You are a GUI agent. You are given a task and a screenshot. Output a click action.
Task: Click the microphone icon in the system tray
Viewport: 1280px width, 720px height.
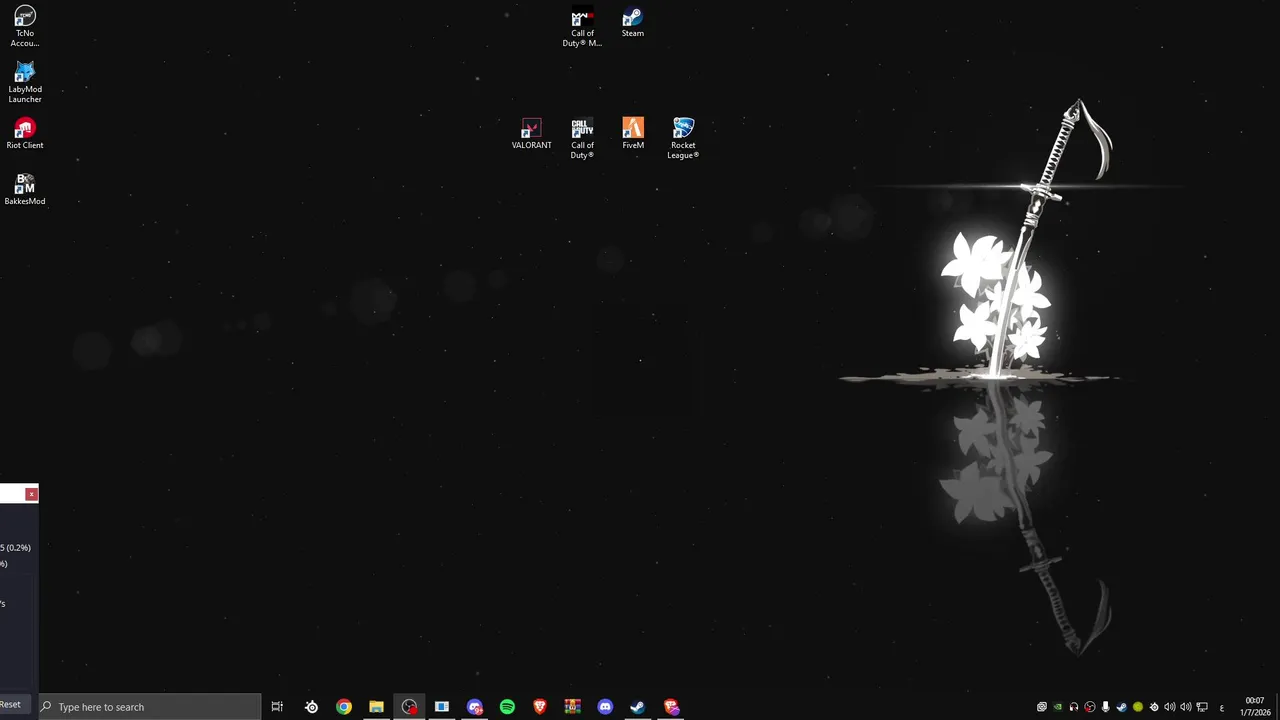click(x=1105, y=707)
